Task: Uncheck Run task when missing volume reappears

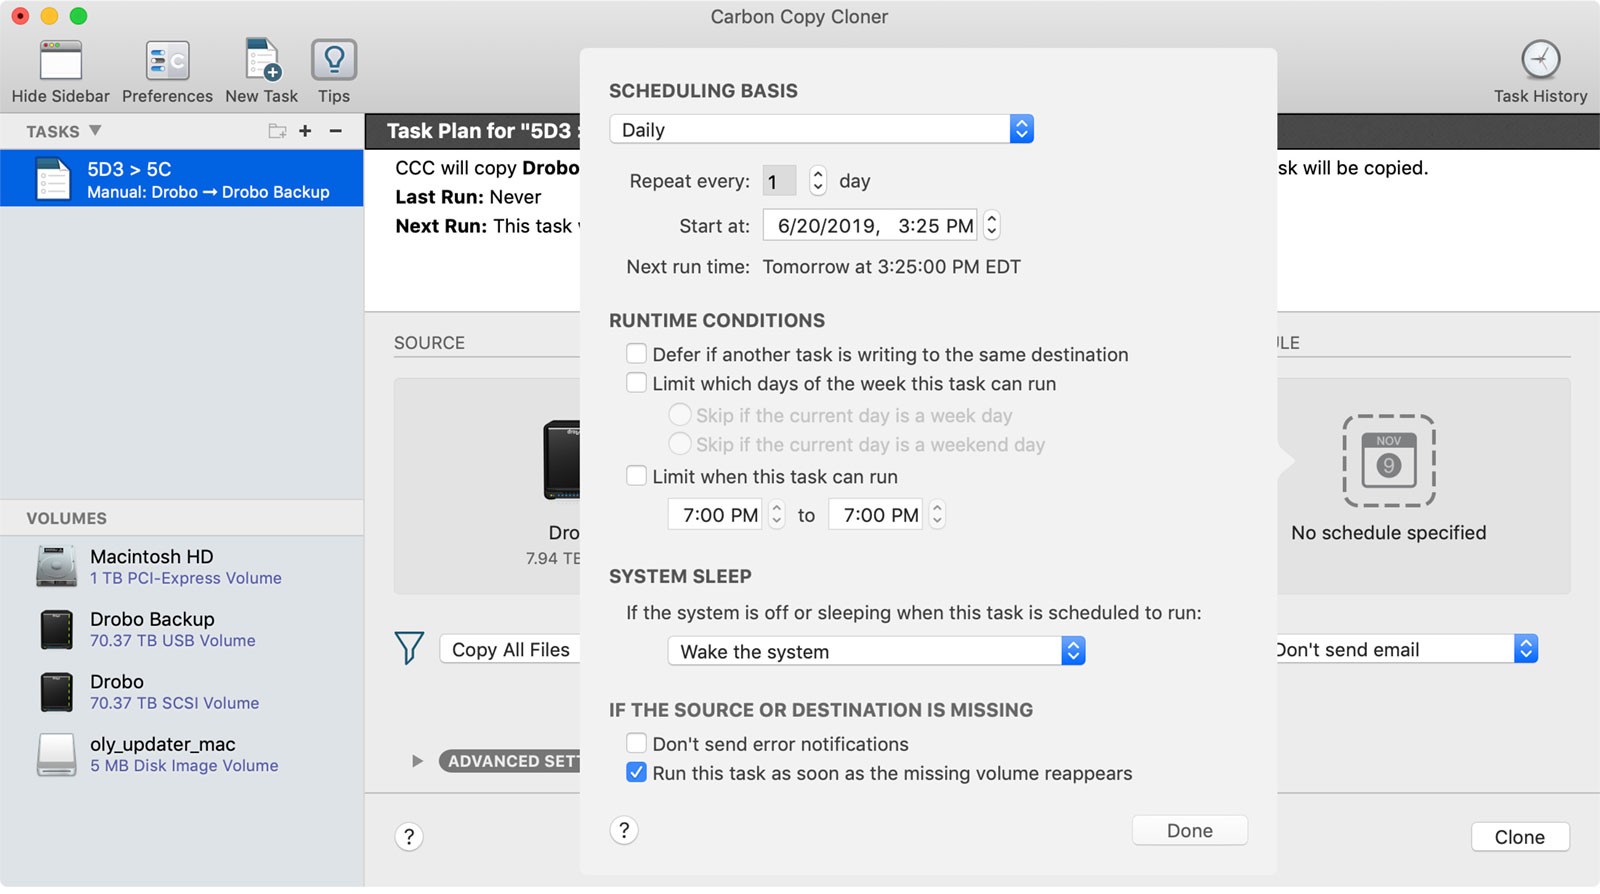Action: (636, 773)
